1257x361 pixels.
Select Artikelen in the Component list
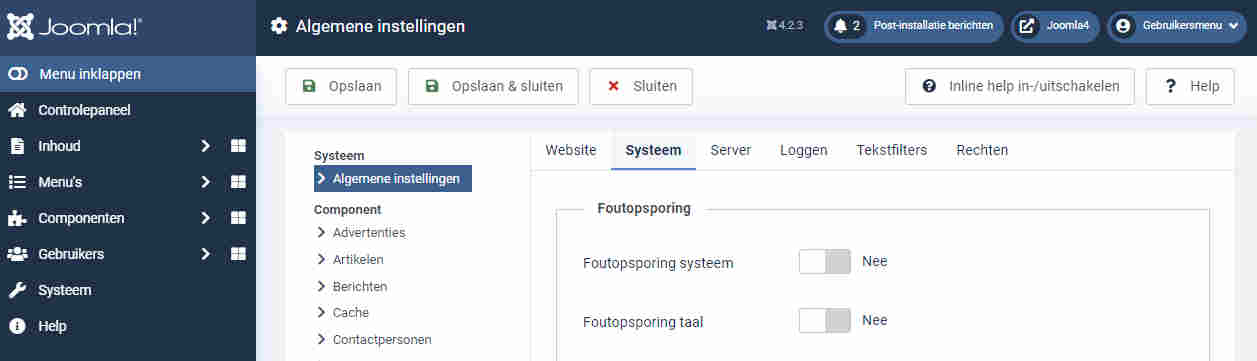tap(358, 259)
